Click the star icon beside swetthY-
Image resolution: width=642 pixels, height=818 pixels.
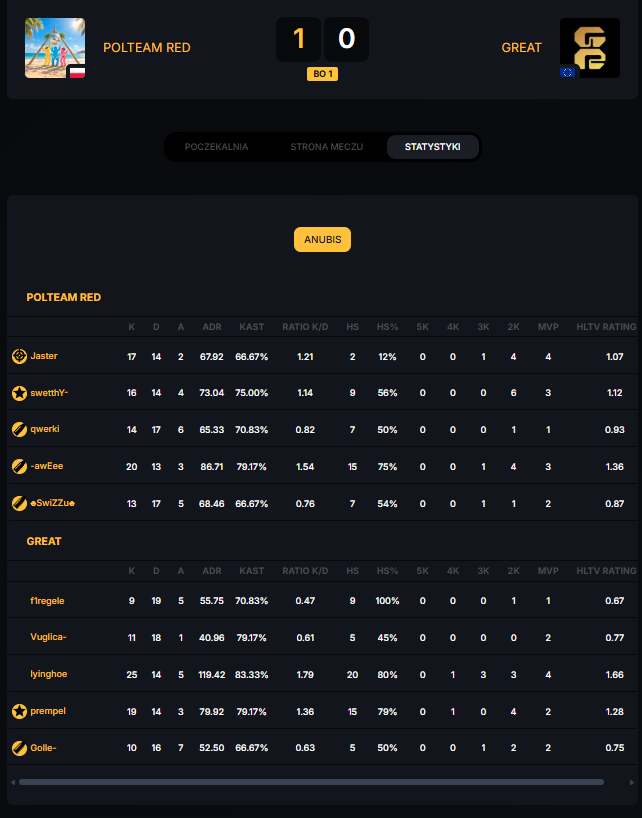tap(19, 393)
